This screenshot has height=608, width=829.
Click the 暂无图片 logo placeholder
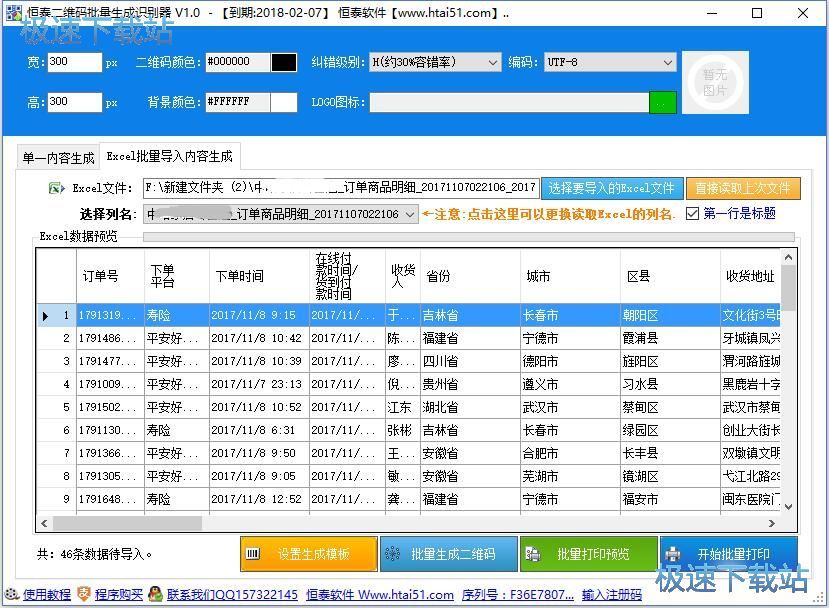[714, 82]
